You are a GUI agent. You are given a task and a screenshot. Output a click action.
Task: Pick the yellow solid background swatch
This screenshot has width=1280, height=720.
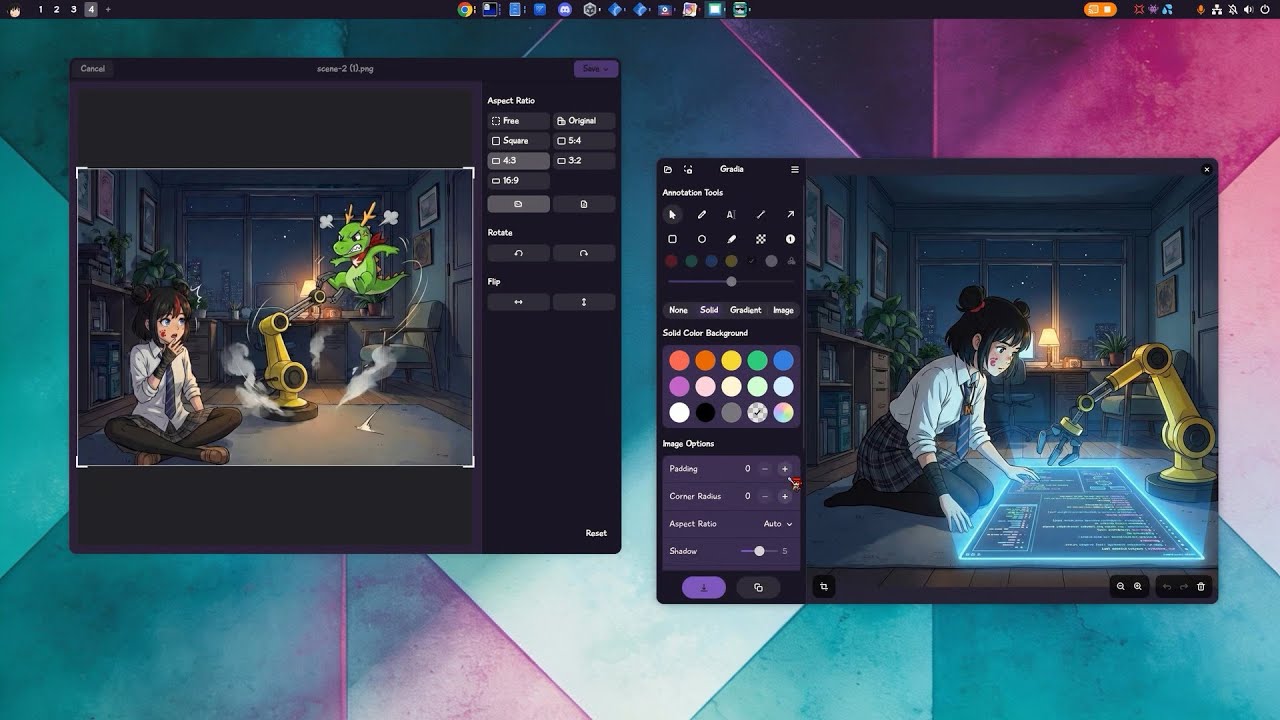pyautogui.click(x=731, y=360)
